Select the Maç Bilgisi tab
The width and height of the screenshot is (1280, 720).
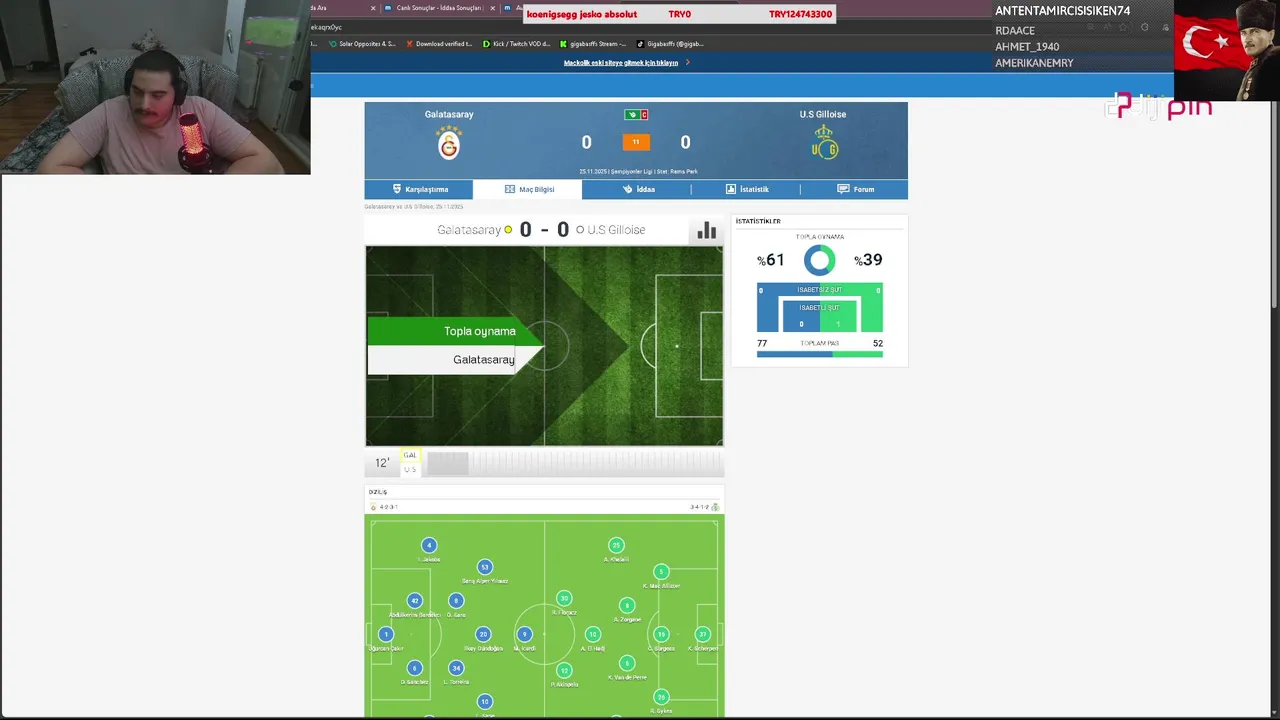[x=528, y=189]
